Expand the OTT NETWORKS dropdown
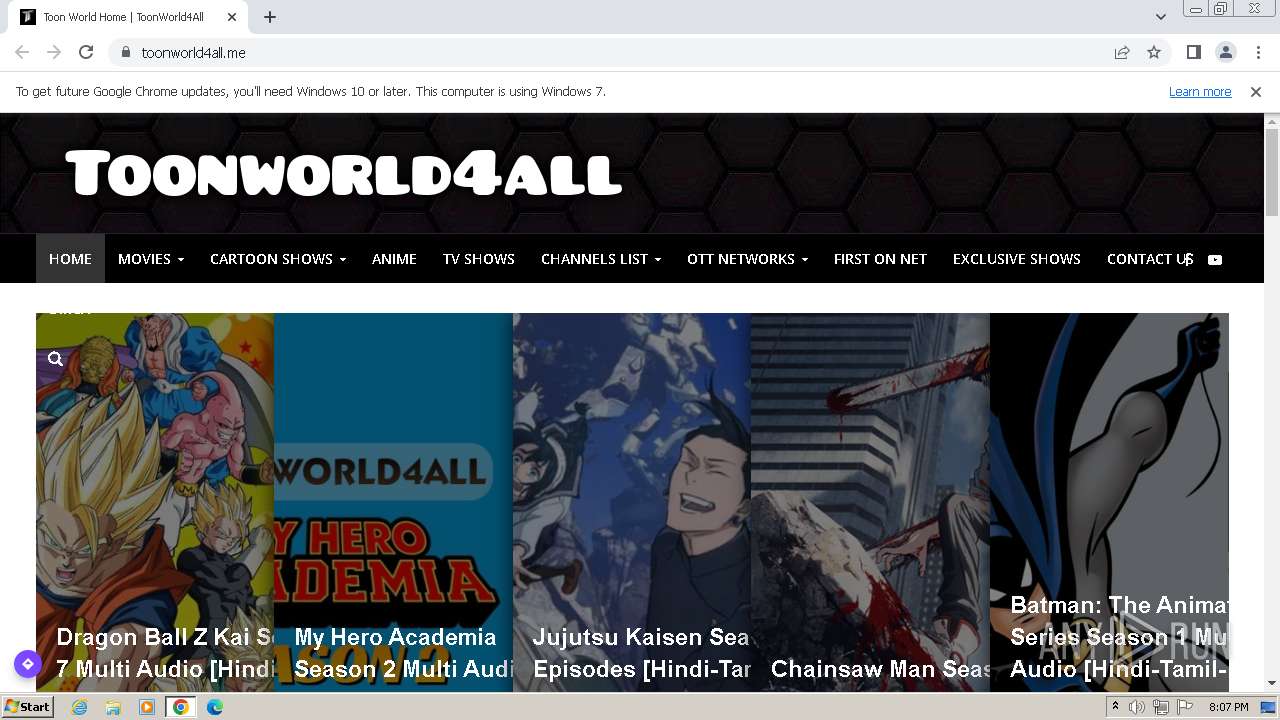 pyautogui.click(x=747, y=259)
